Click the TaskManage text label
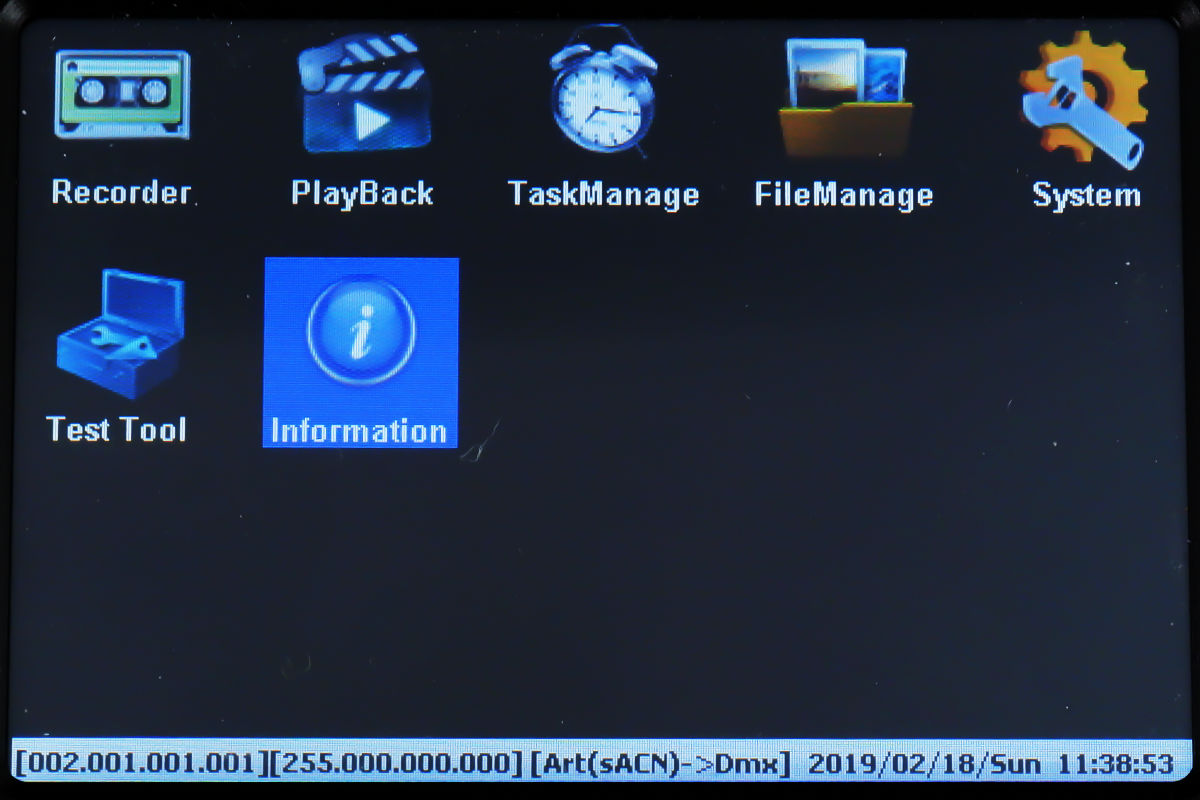This screenshot has height=800, width=1200. 603,193
